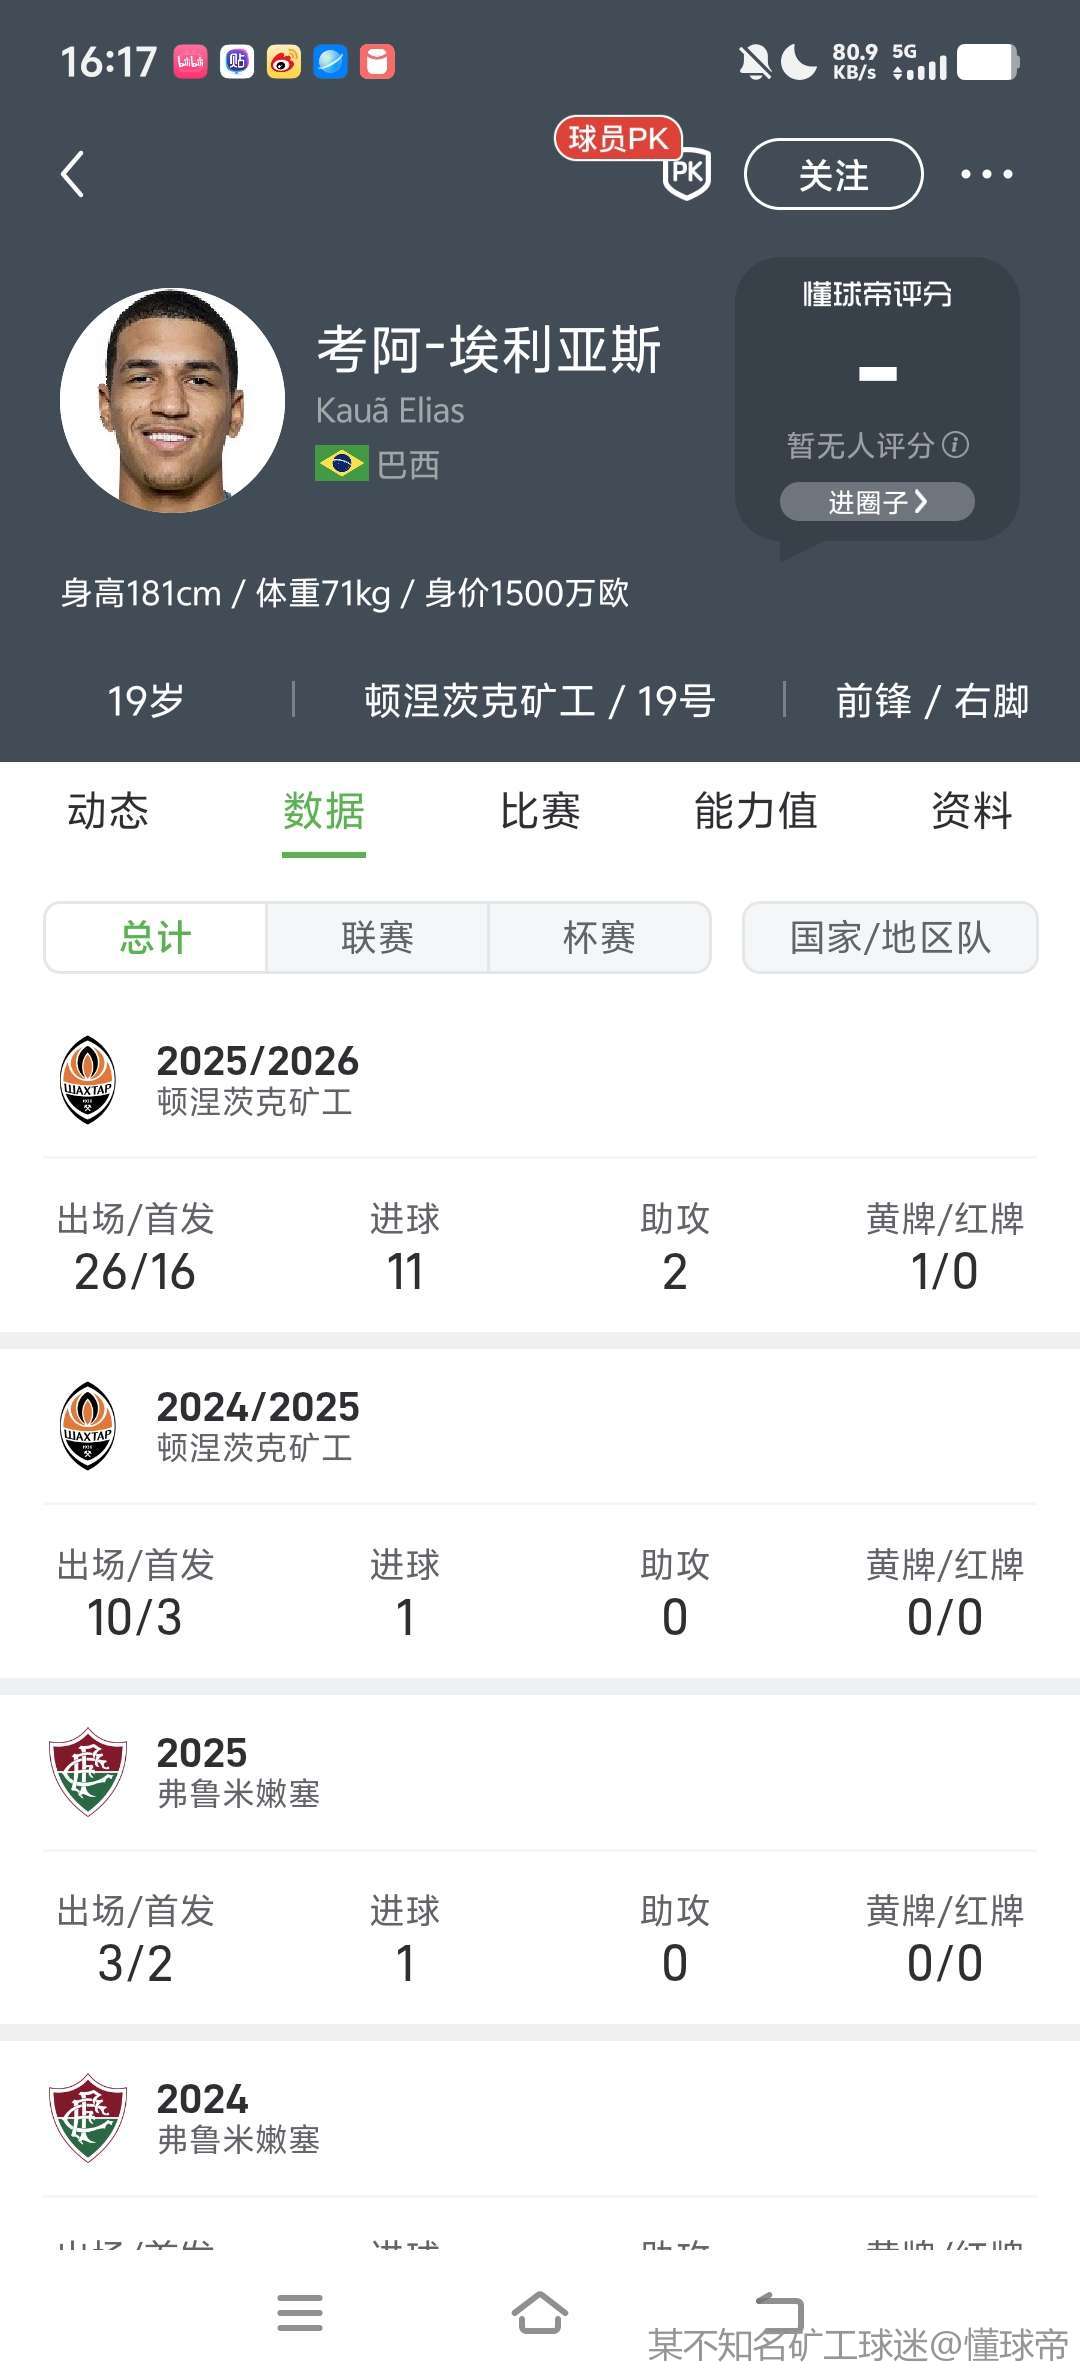Select the 杯赛 filter segment
This screenshot has height=2376, width=1080.
point(599,938)
